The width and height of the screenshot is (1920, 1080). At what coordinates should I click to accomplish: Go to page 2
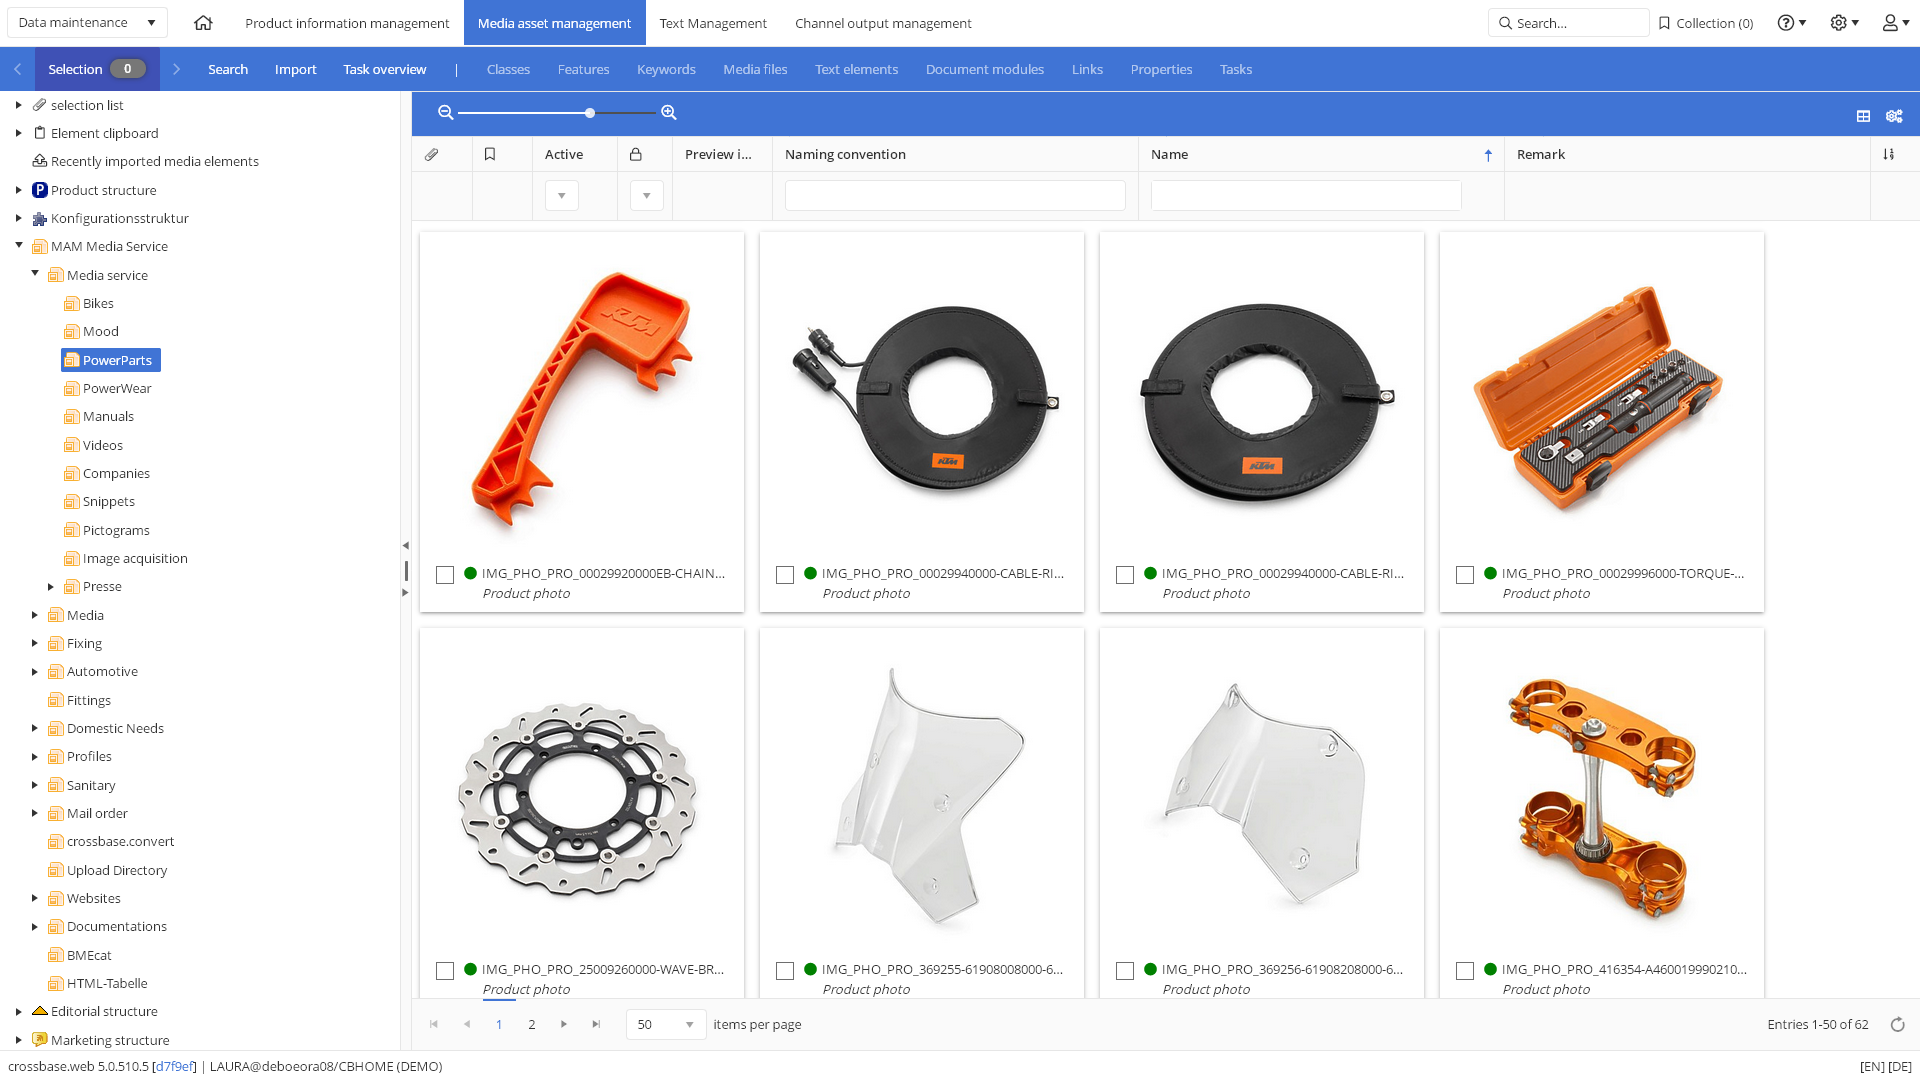(532, 1024)
